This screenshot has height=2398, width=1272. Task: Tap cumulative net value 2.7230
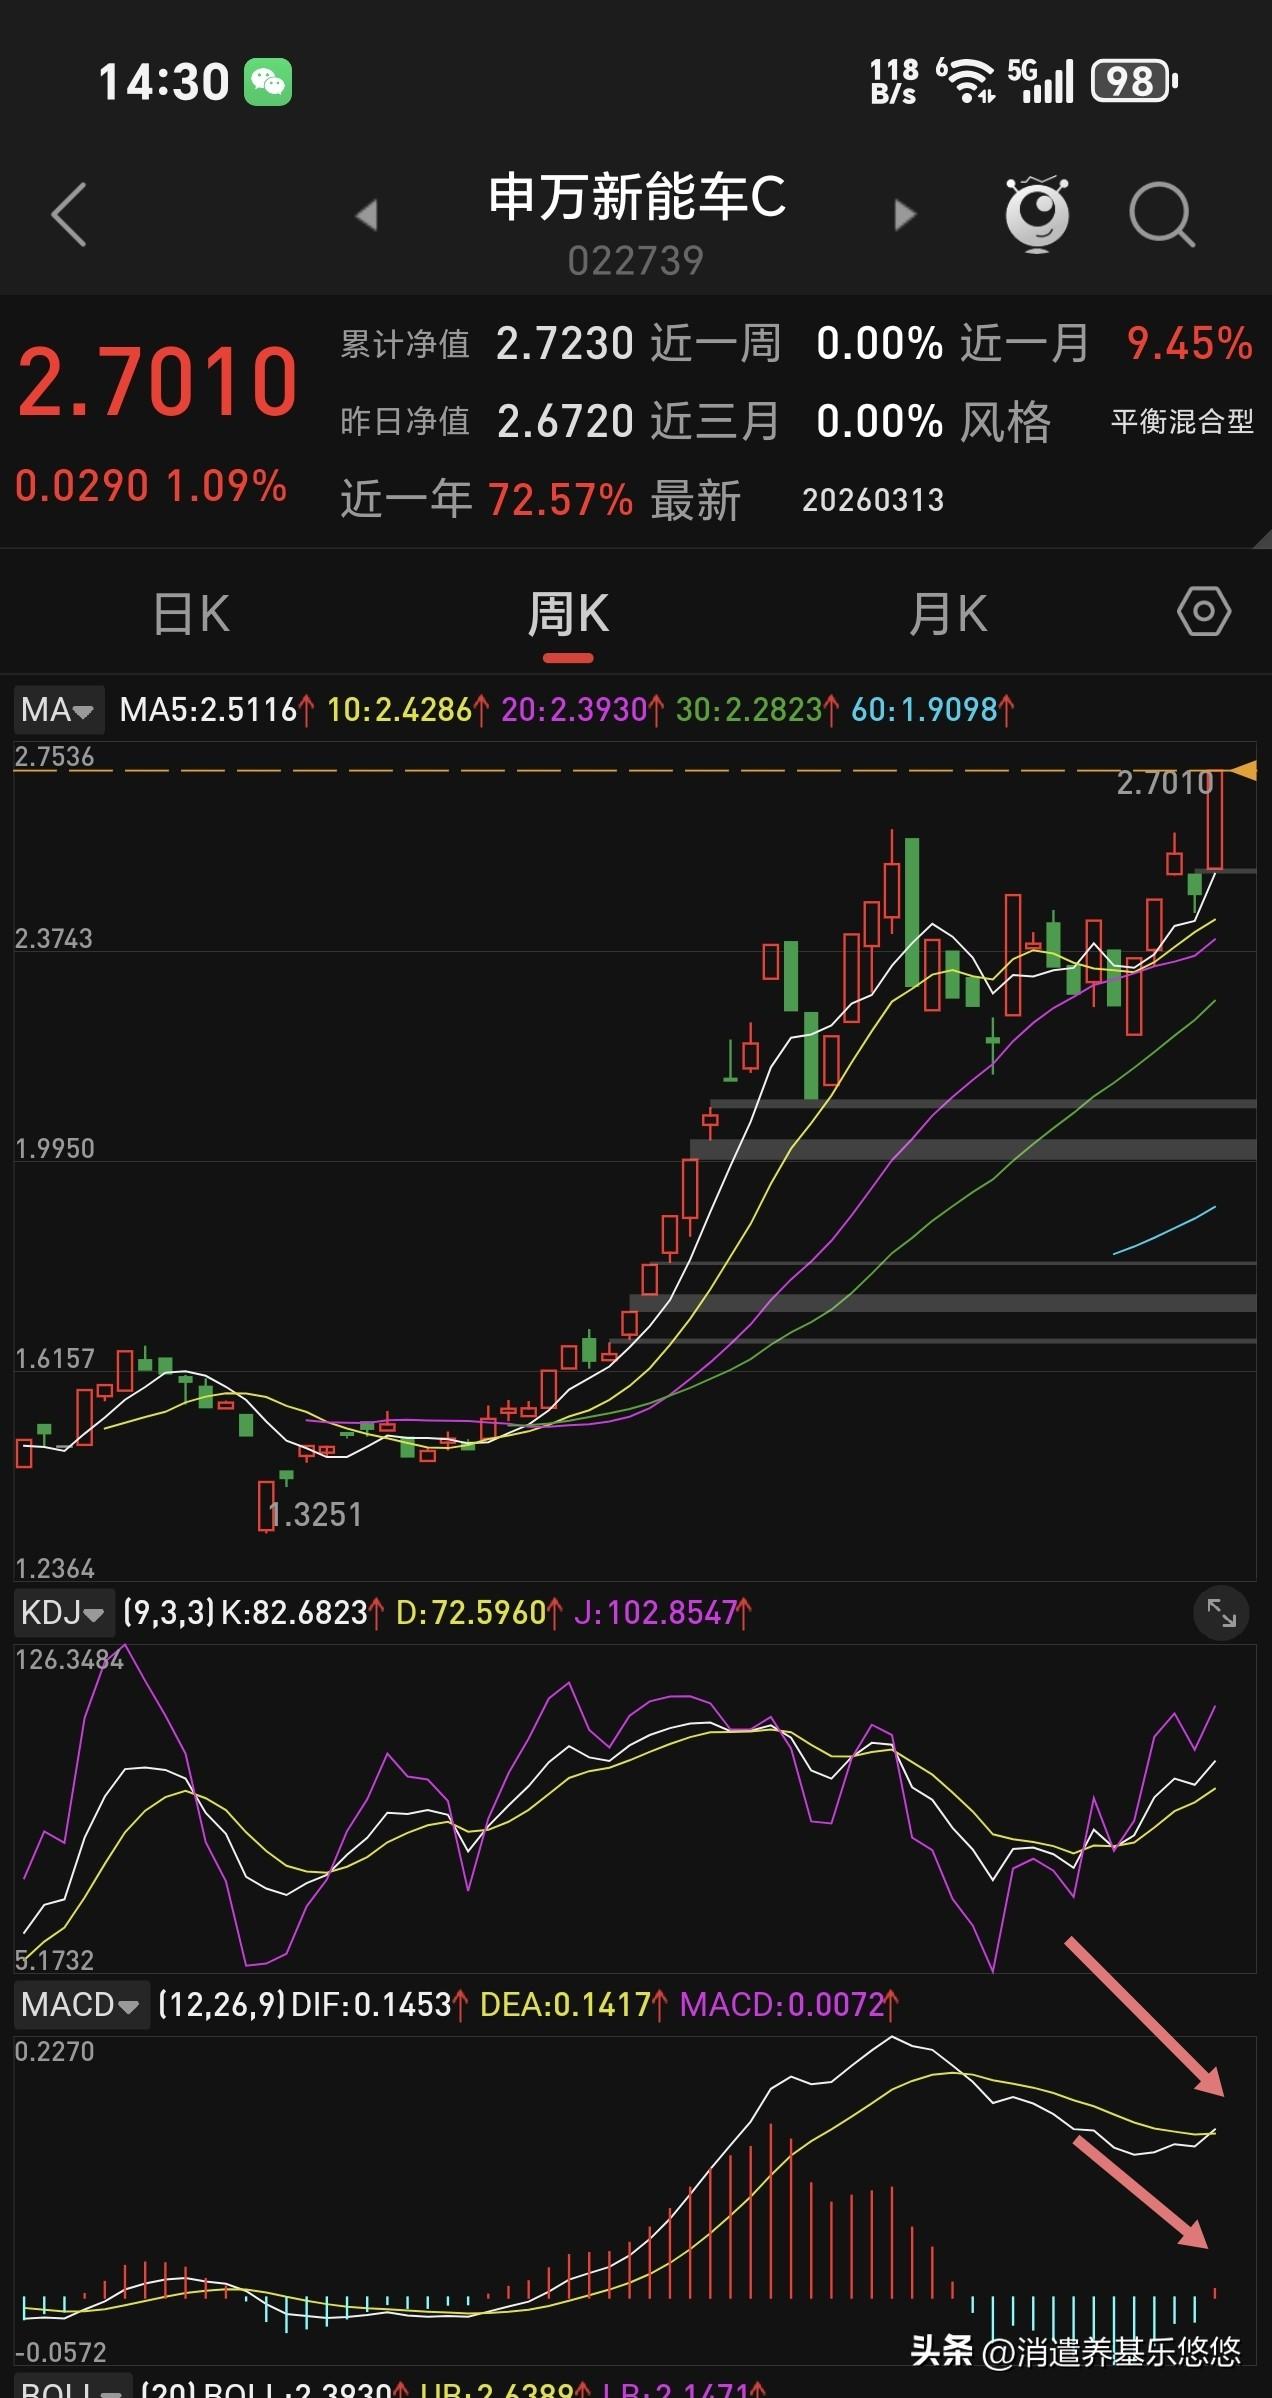pos(565,344)
